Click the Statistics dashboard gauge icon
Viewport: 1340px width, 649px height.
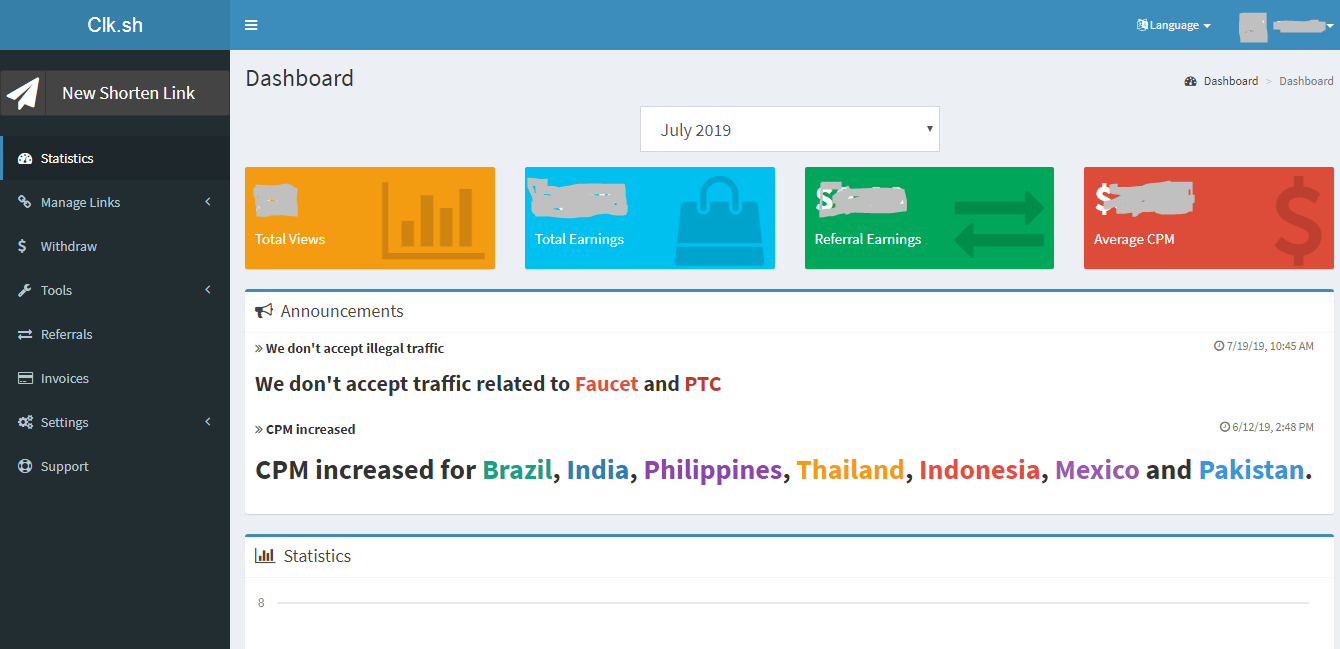25,158
